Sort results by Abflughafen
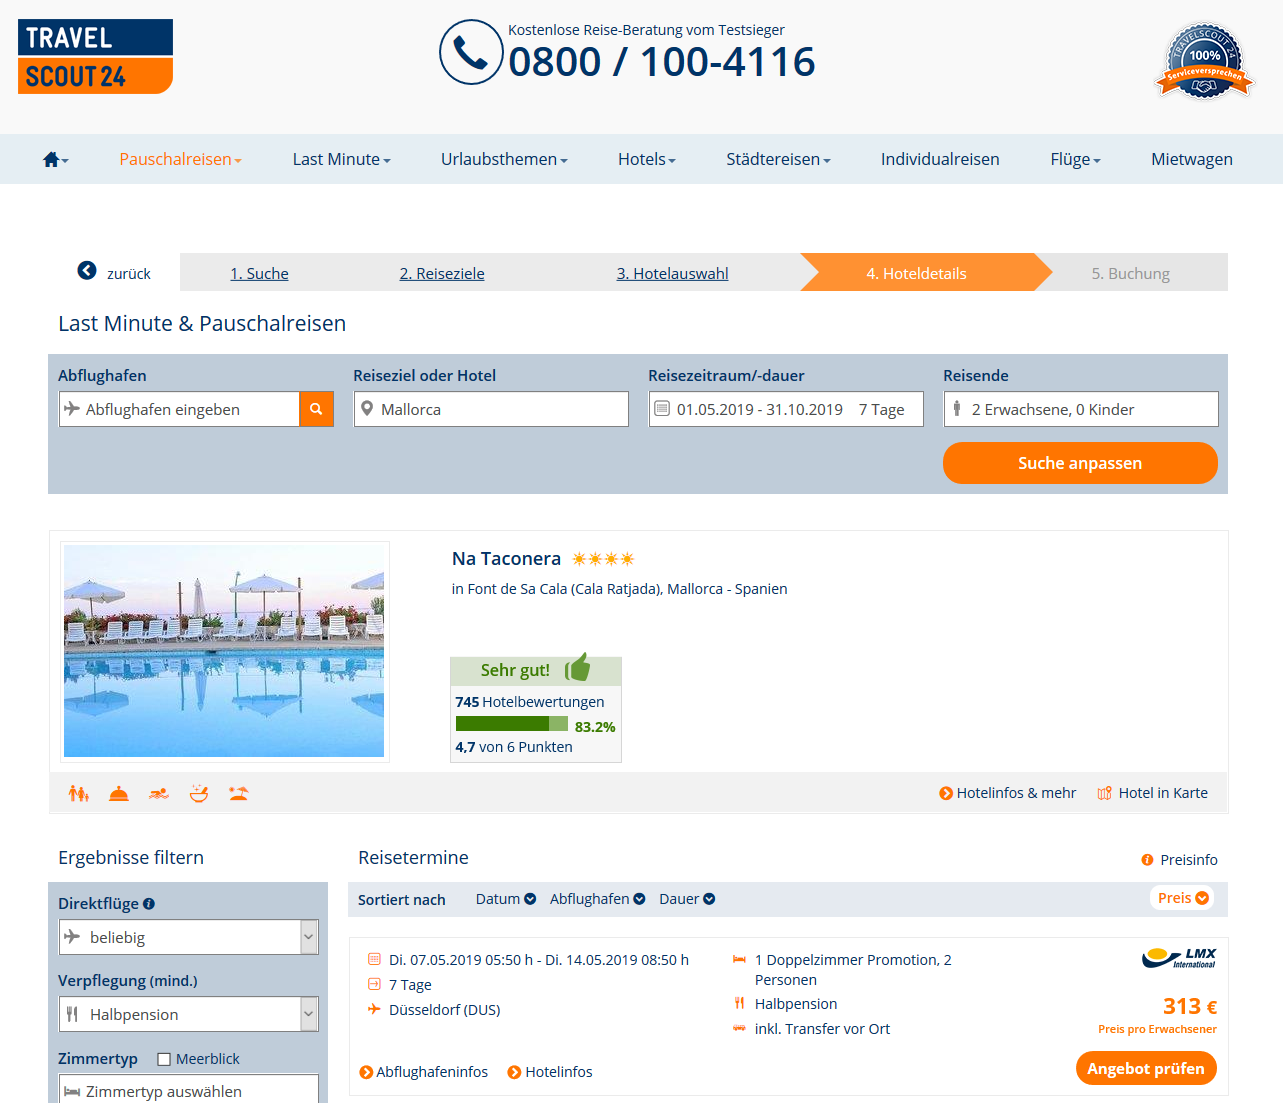The width and height of the screenshot is (1283, 1103). pos(597,899)
